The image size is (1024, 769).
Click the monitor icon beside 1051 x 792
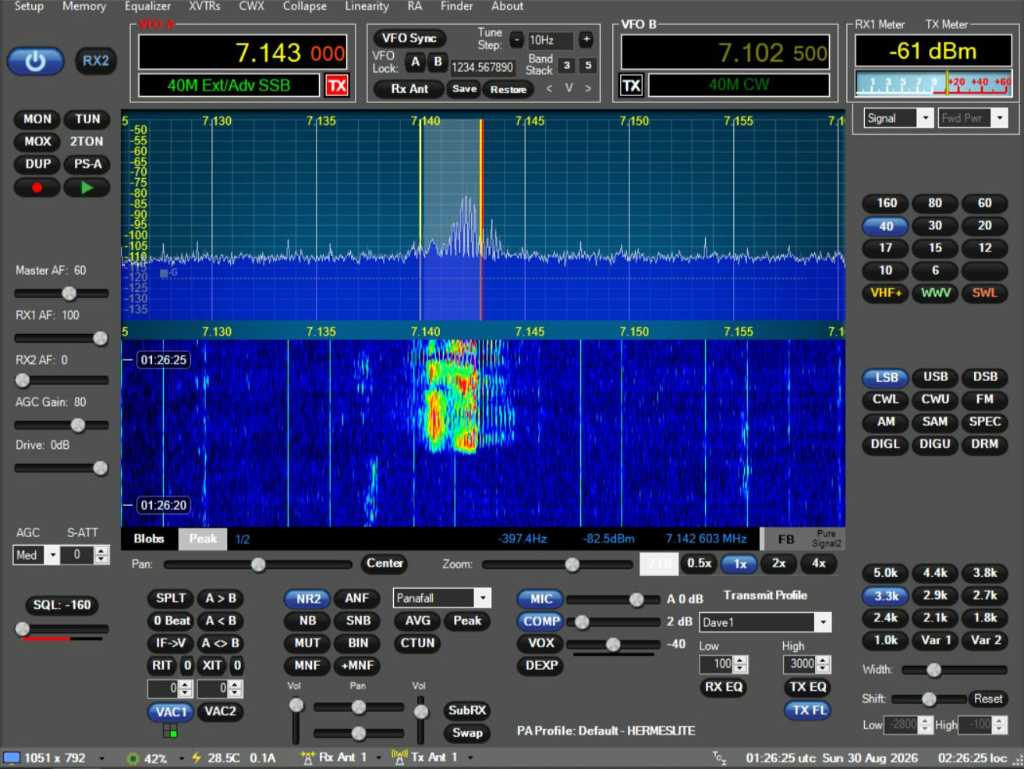point(11,758)
